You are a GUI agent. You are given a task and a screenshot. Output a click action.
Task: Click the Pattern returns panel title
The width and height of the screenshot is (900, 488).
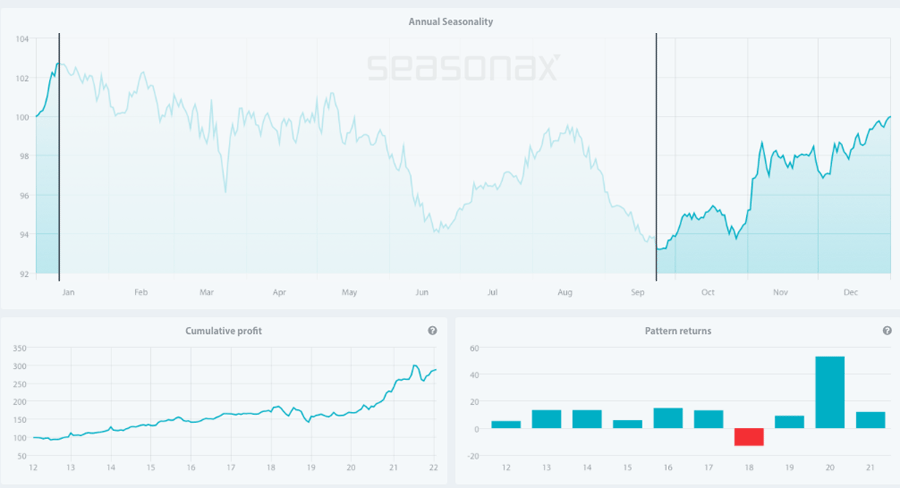tap(679, 331)
